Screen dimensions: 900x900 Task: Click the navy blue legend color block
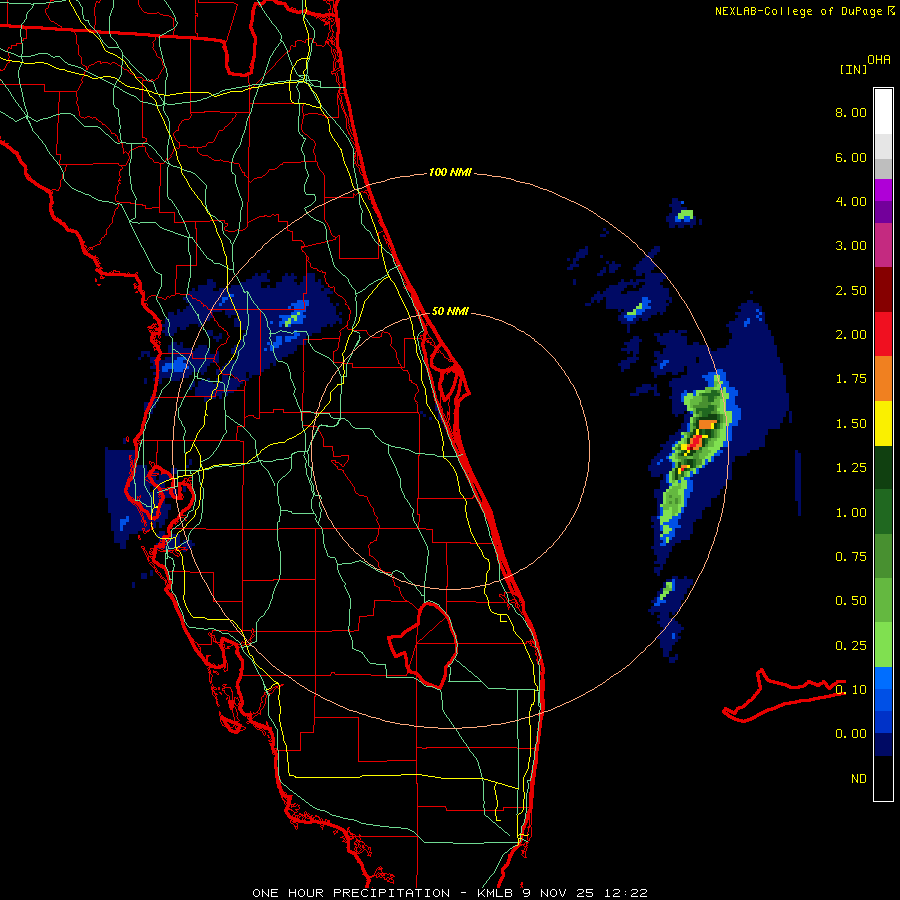(883, 744)
